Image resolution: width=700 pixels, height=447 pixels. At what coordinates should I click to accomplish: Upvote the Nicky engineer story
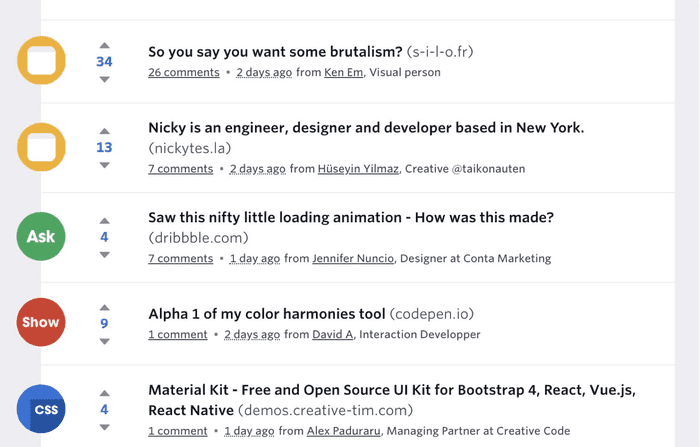coord(104,131)
